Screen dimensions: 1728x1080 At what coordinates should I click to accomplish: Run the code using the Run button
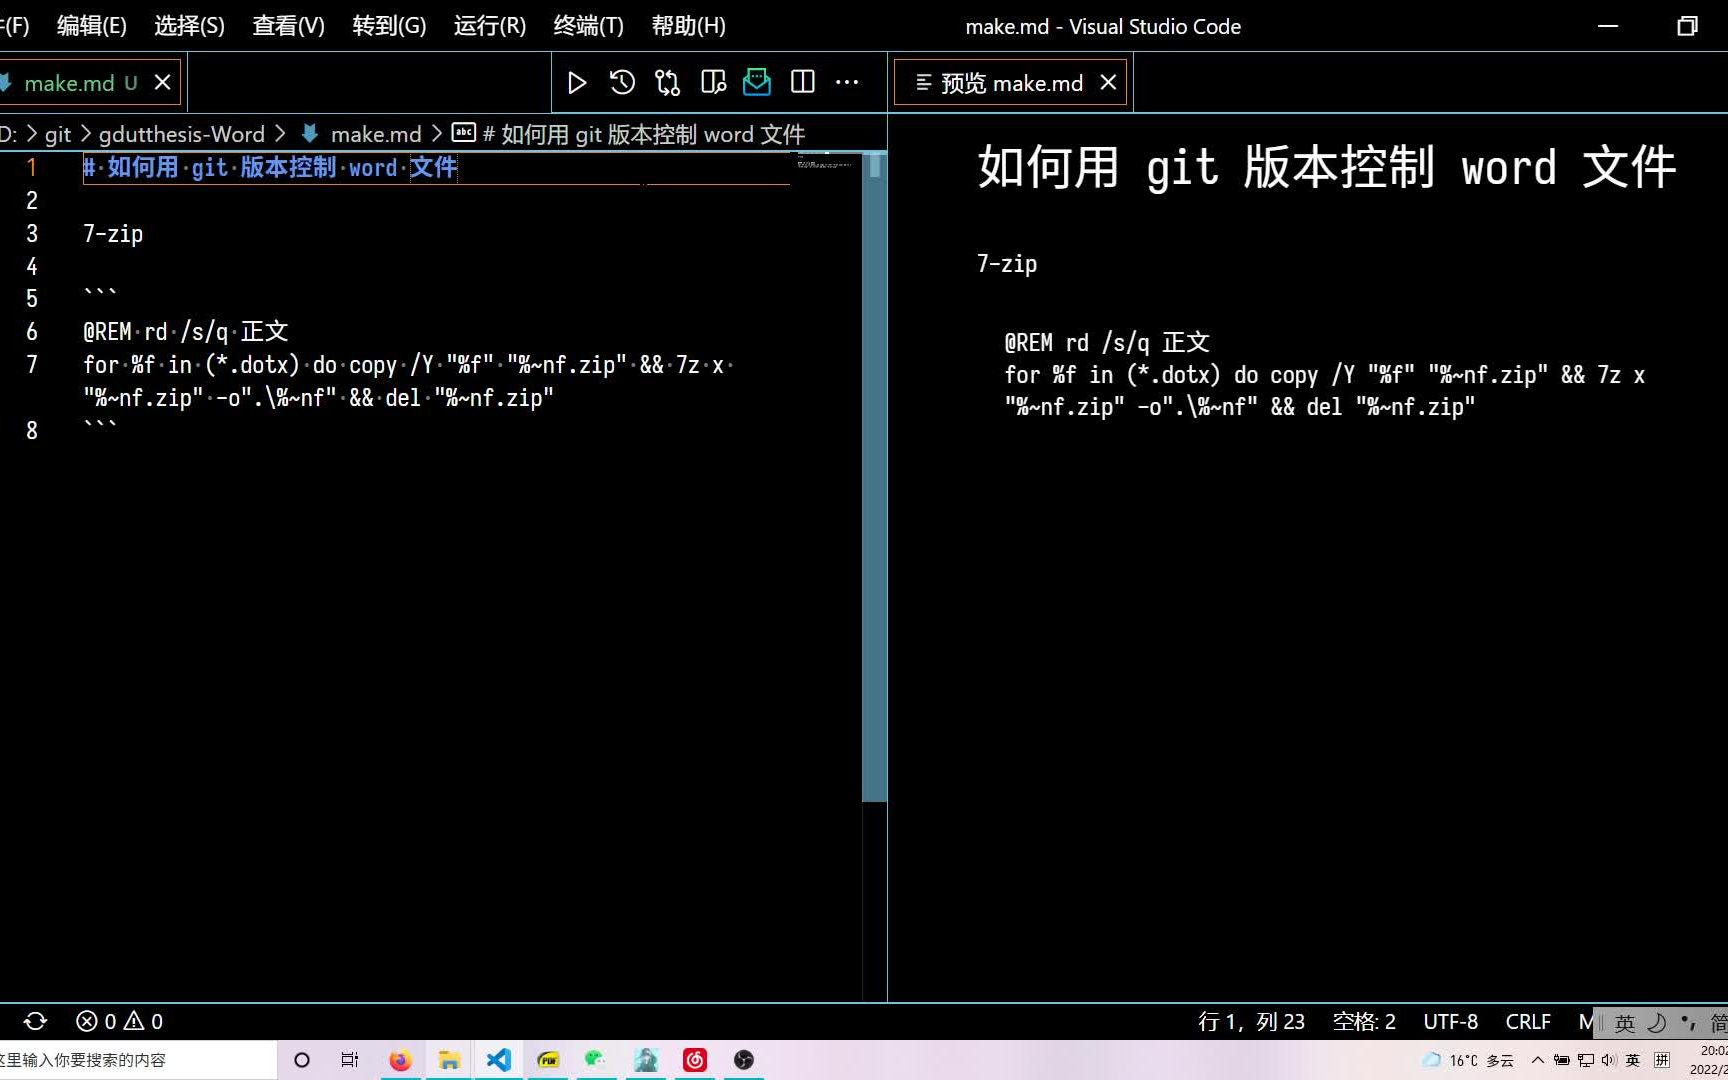point(577,82)
